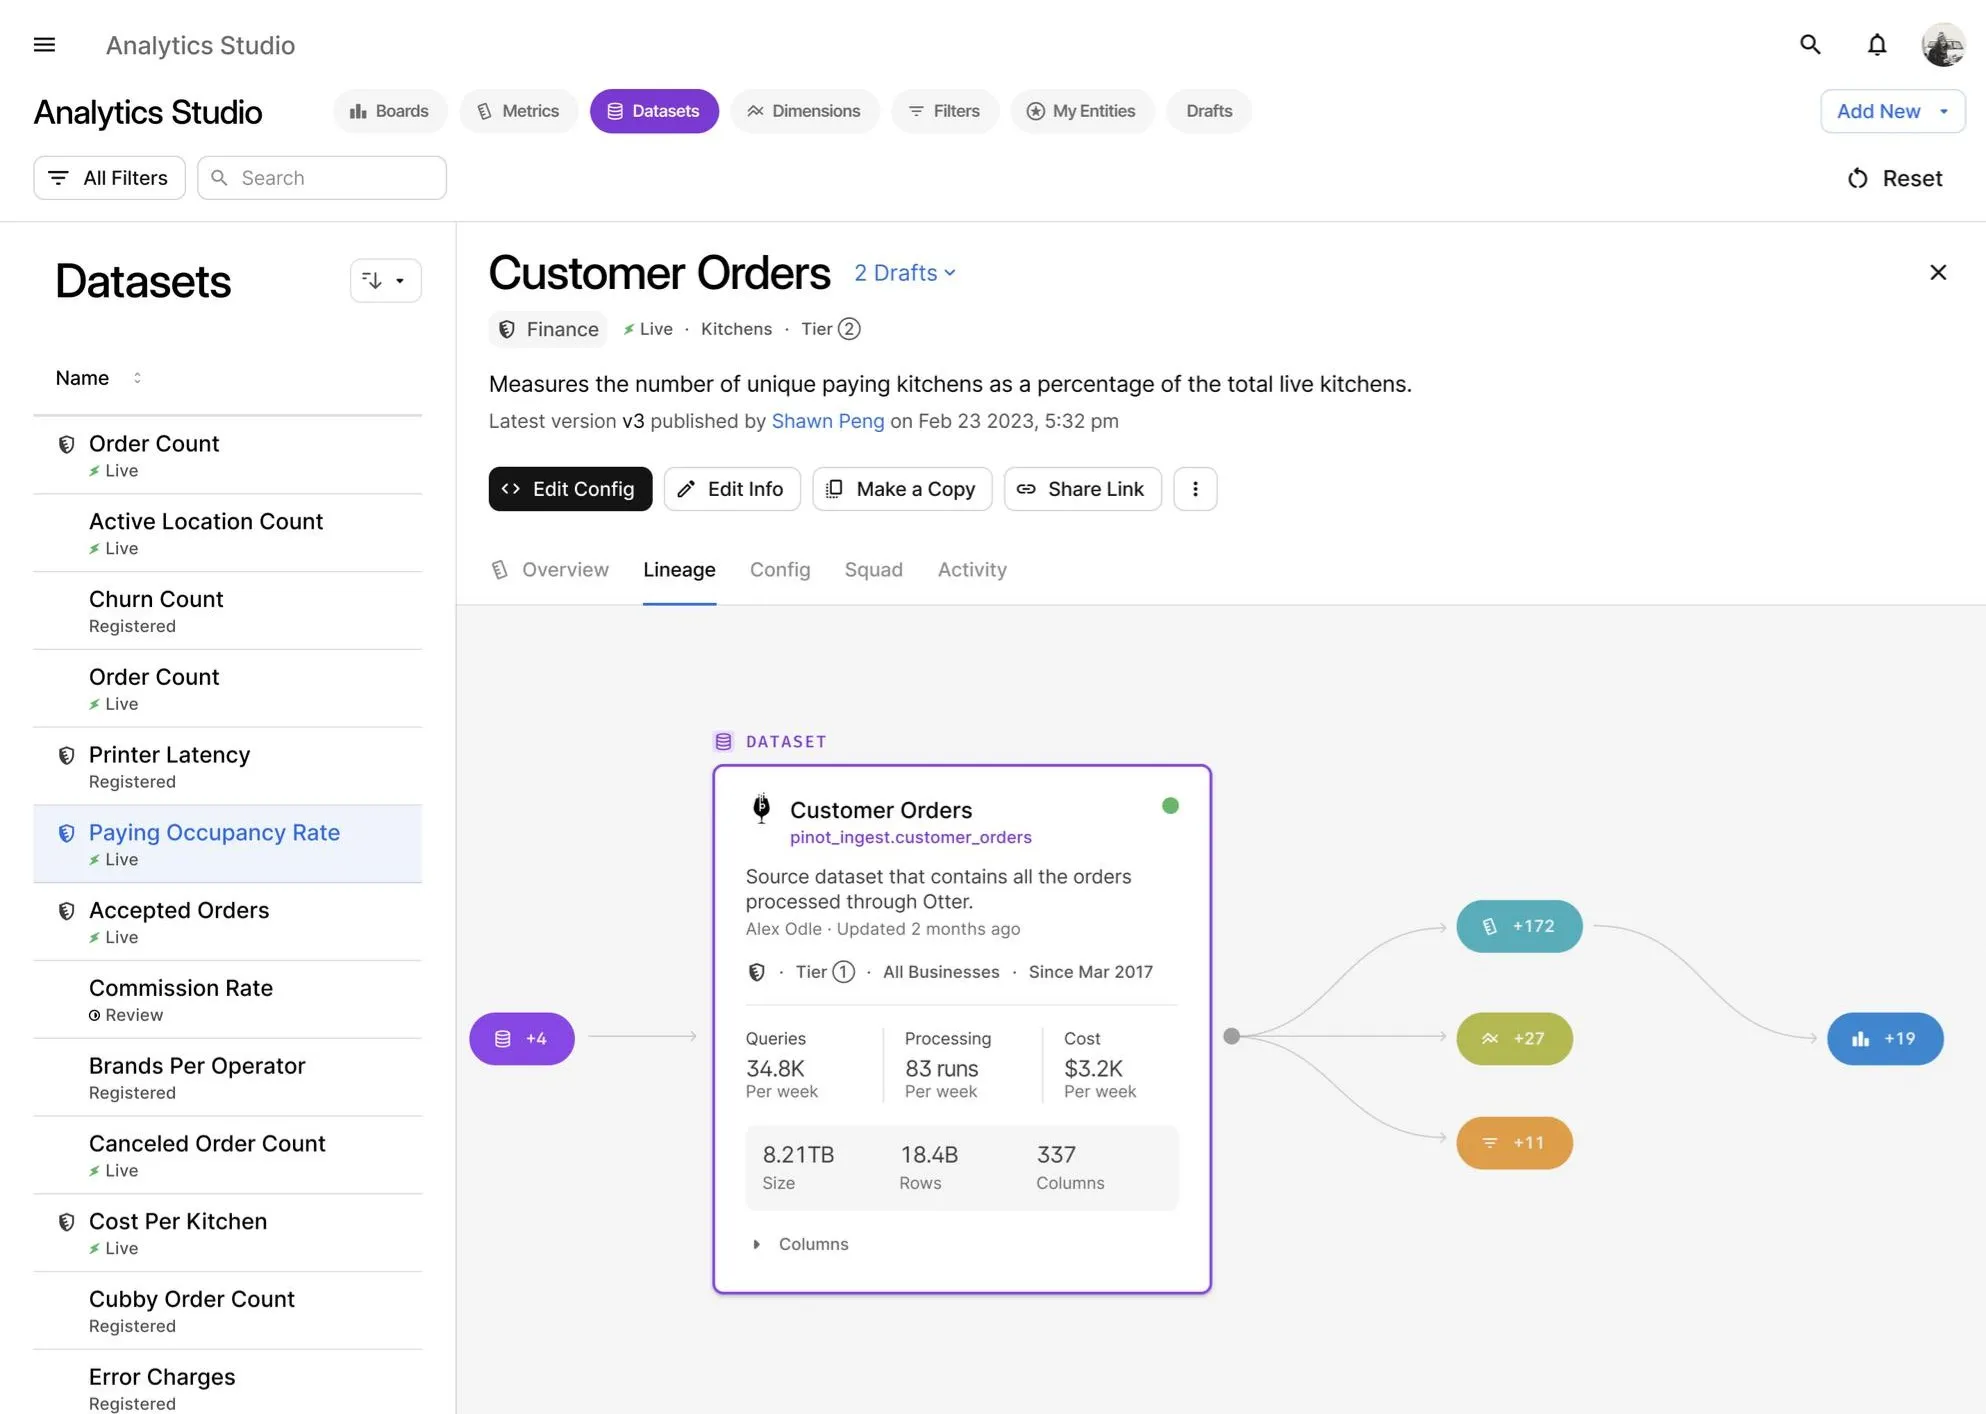
Task: Expand the +172 metrics node
Action: 1519,926
